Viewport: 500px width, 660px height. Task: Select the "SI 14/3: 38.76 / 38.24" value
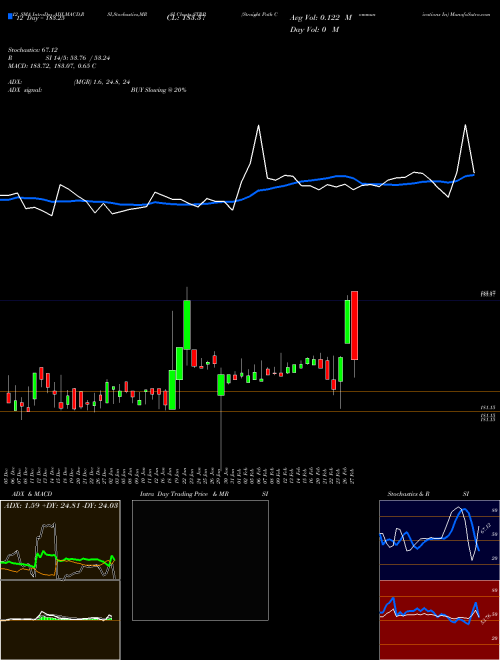coord(78,58)
